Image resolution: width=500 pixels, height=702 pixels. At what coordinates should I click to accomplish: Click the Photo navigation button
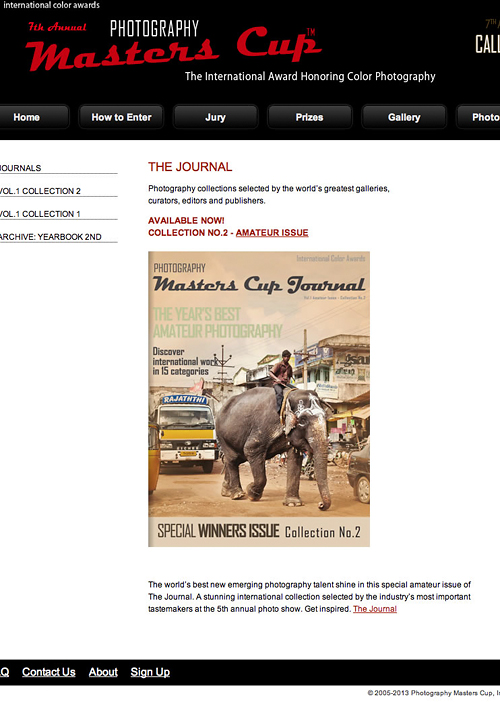point(479,117)
